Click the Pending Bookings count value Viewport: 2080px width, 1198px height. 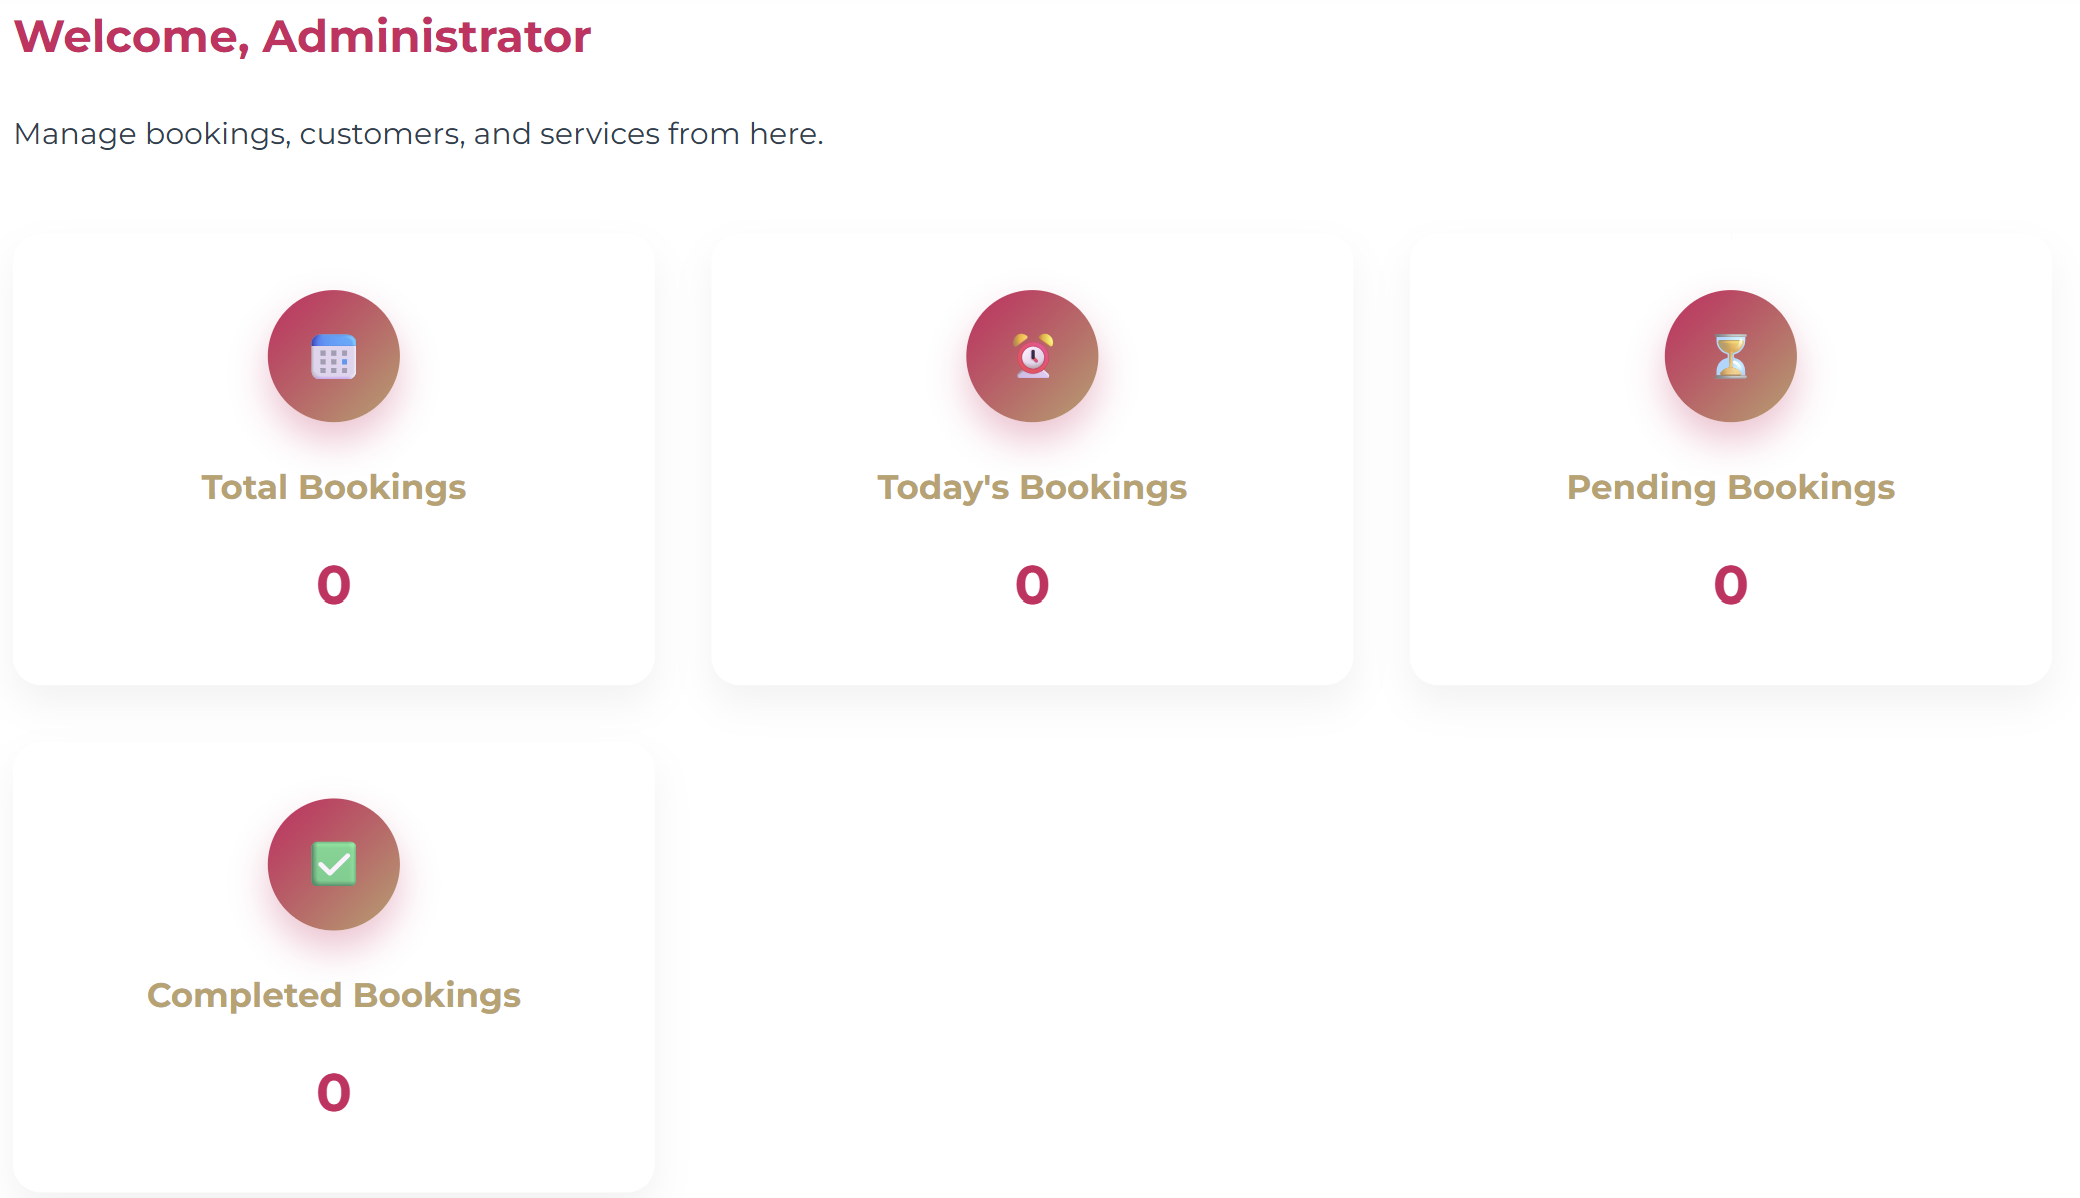coord(1730,585)
